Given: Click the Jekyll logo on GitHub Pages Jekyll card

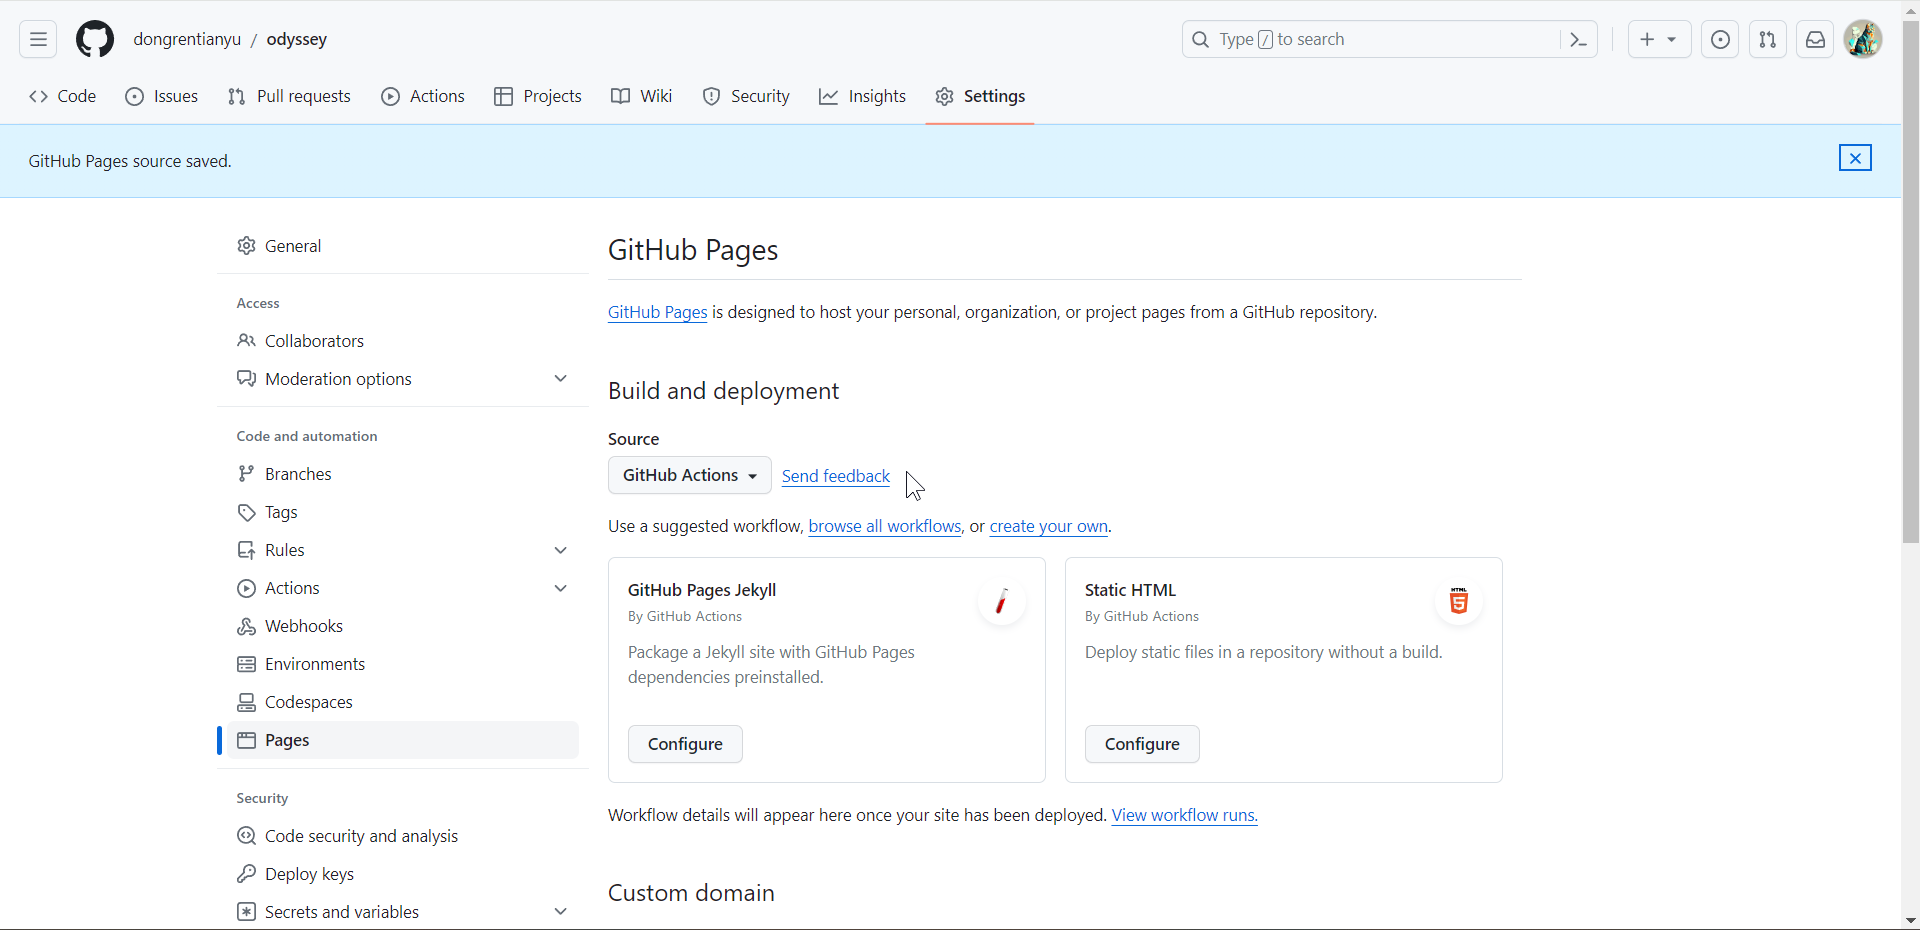Looking at the screenshot, I should pyautogui.click(x=1001, y=601).
